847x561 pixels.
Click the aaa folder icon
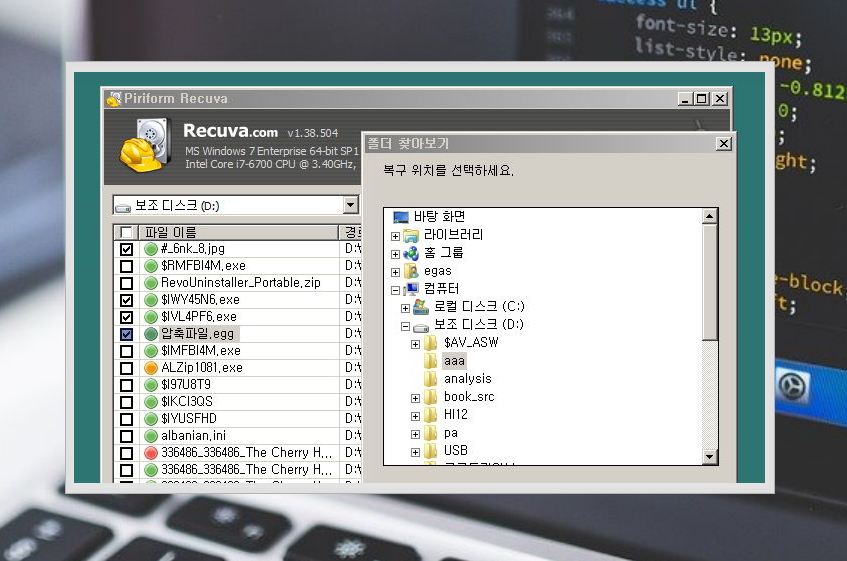point(431,361)
